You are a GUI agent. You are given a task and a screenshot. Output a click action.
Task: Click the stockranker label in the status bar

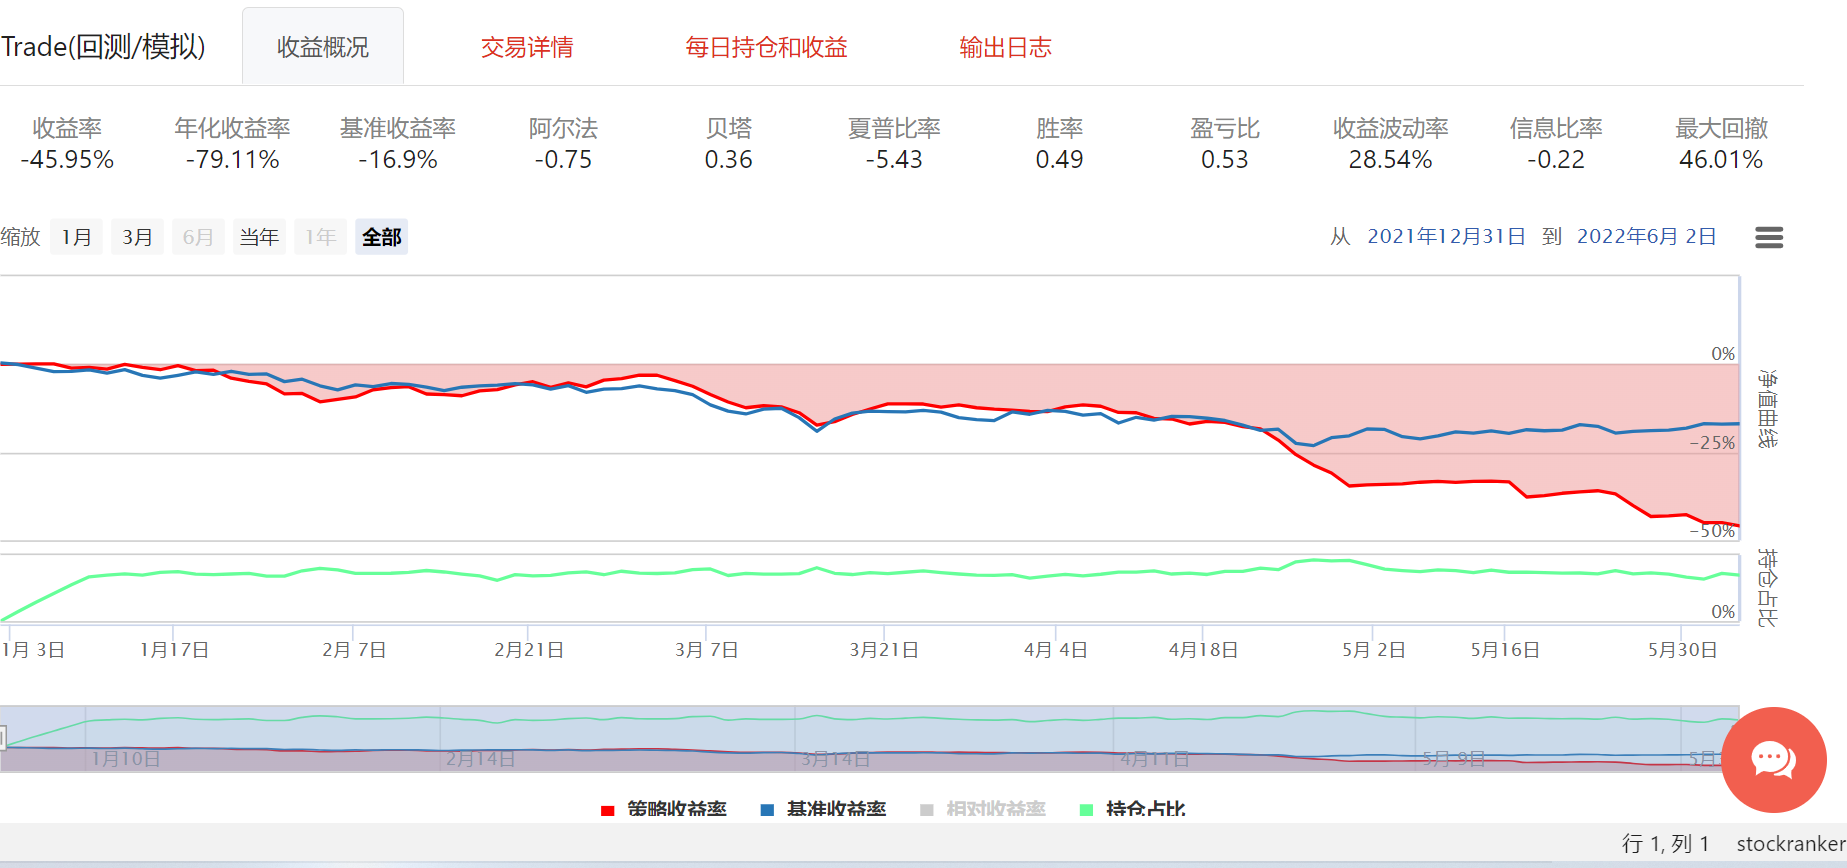(1790, 844)
